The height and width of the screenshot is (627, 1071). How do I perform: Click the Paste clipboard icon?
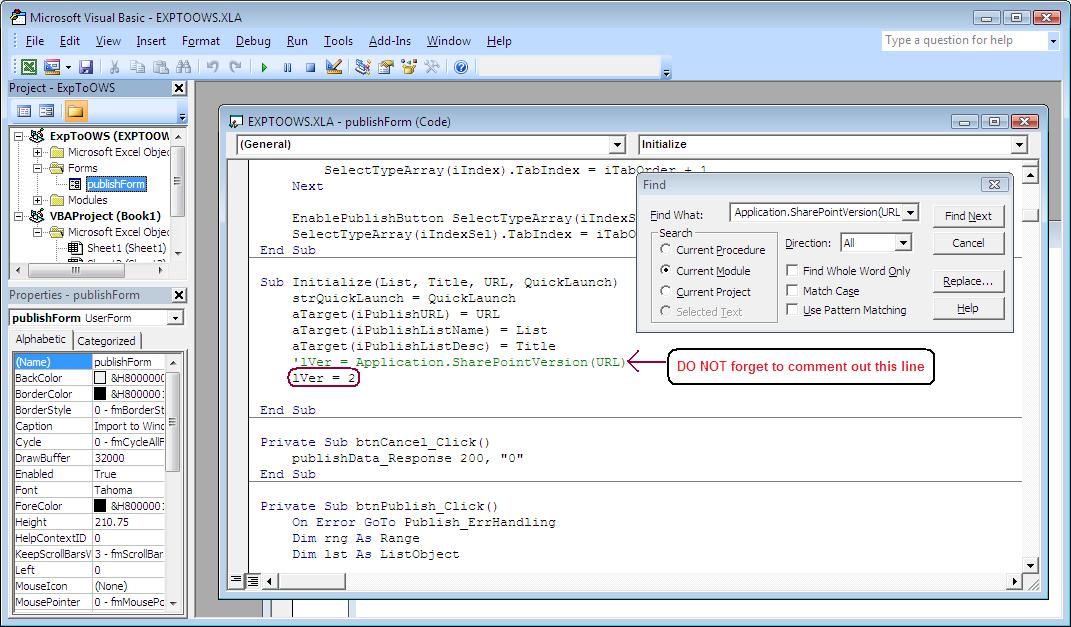[x=161, y=67]
